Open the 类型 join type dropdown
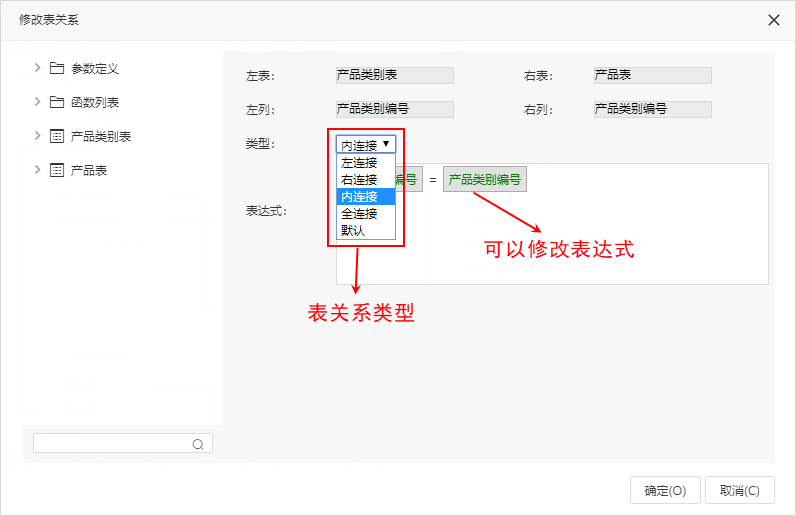This screenshot has width=796, height=516. click(x=366, y=145)
